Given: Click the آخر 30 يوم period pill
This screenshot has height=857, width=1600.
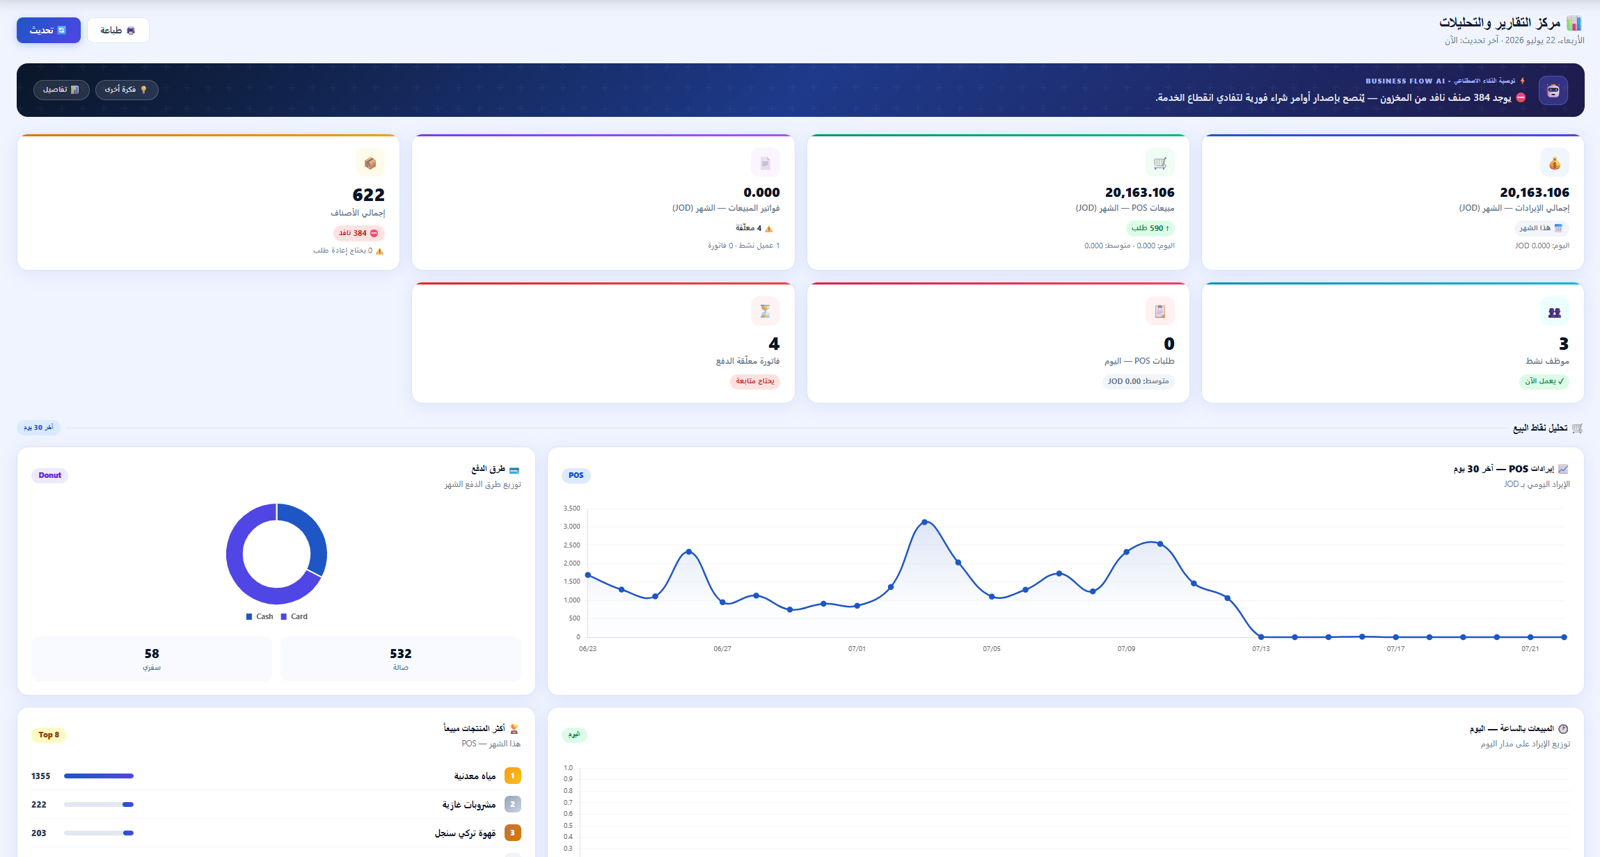Looking at the screenshot, I should click(x=39, y=428).
